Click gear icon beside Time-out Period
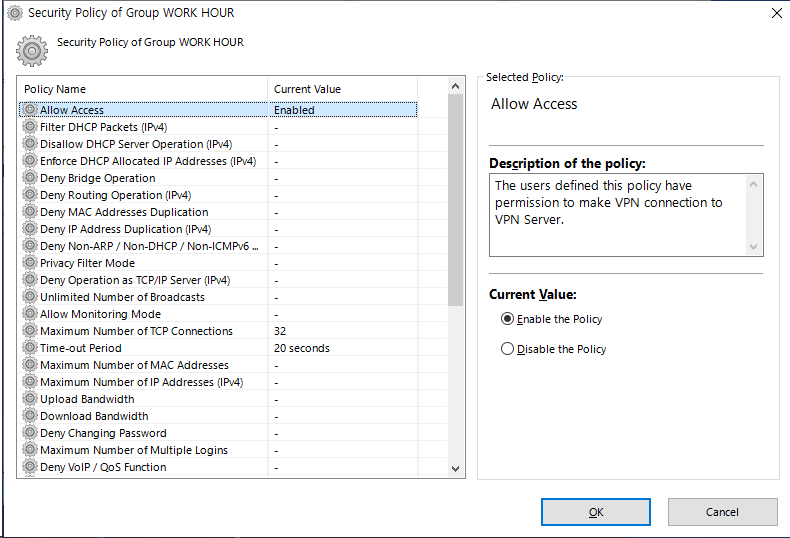This screenshot has width=790, height=538. tap(30, 348)
